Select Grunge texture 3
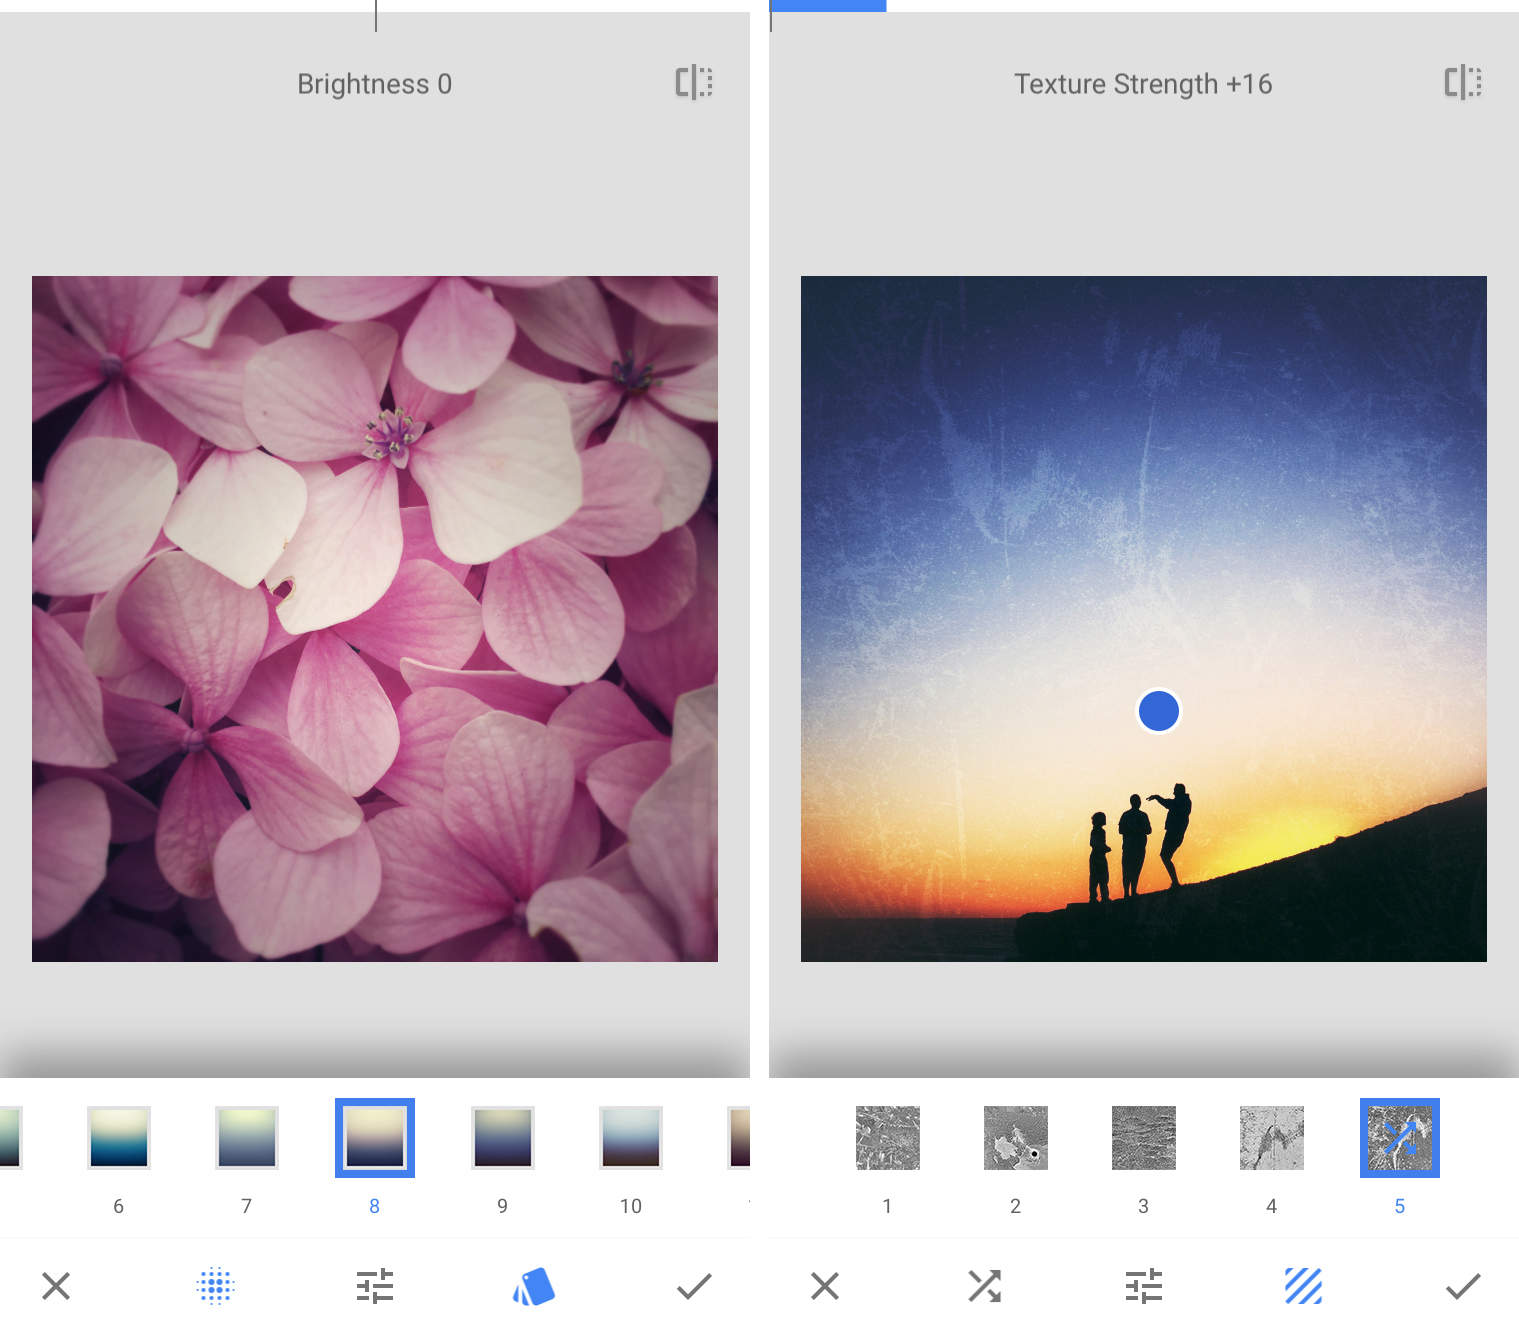Screen dimensions: 1519x1334 point(1143,1138)
